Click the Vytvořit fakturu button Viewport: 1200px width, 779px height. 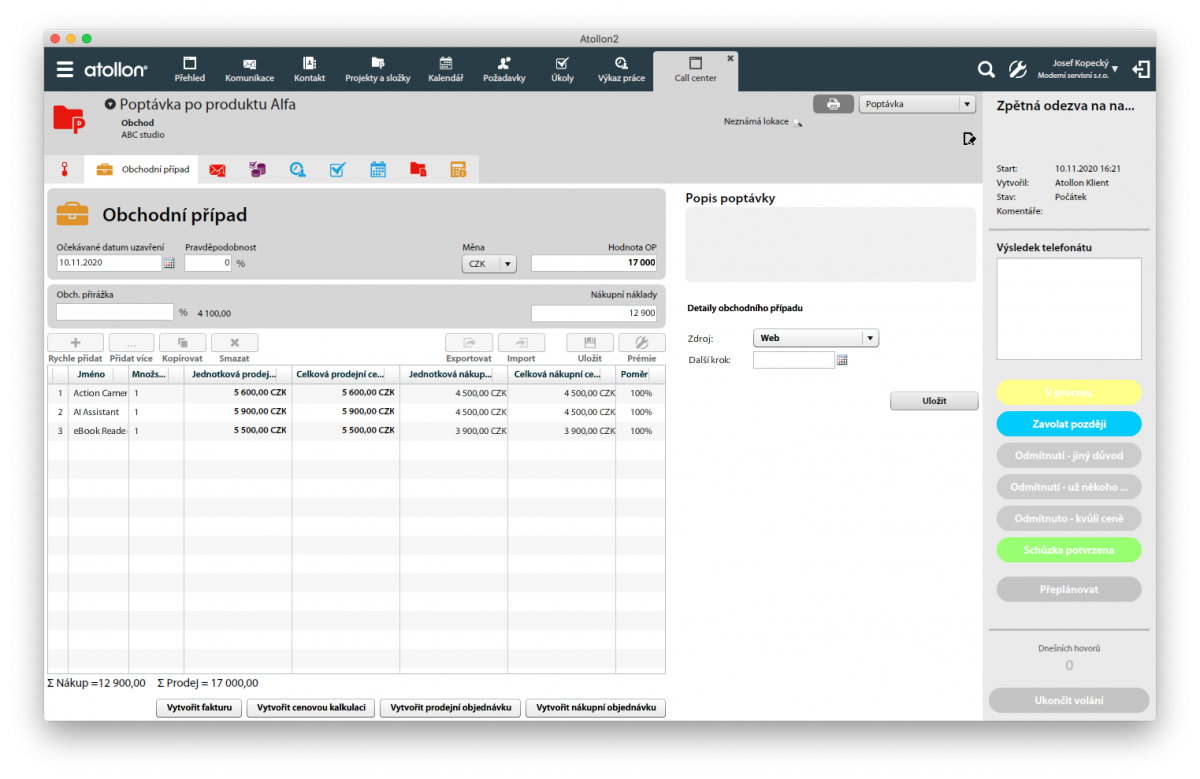point(199,708)
